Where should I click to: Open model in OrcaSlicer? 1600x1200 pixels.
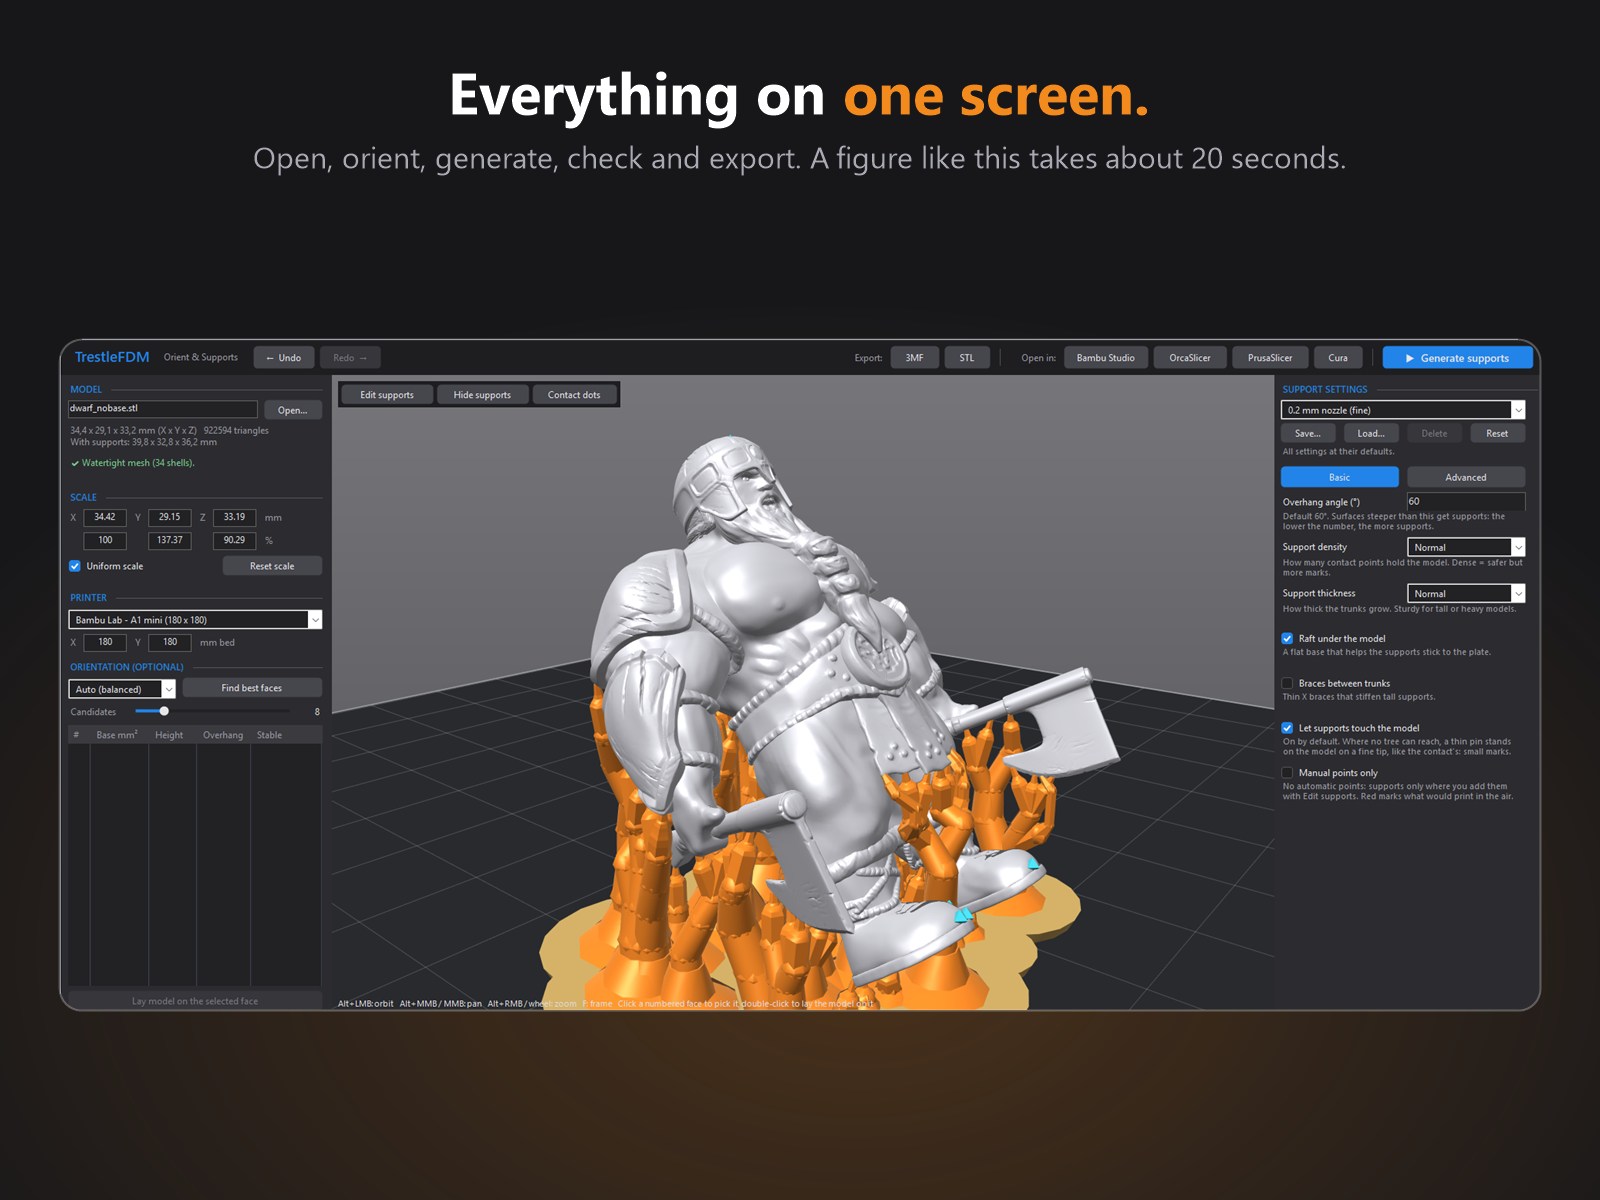1190,358
